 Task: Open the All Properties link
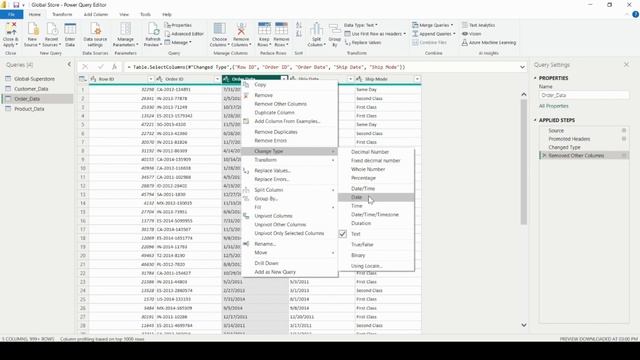pos(553,106)
